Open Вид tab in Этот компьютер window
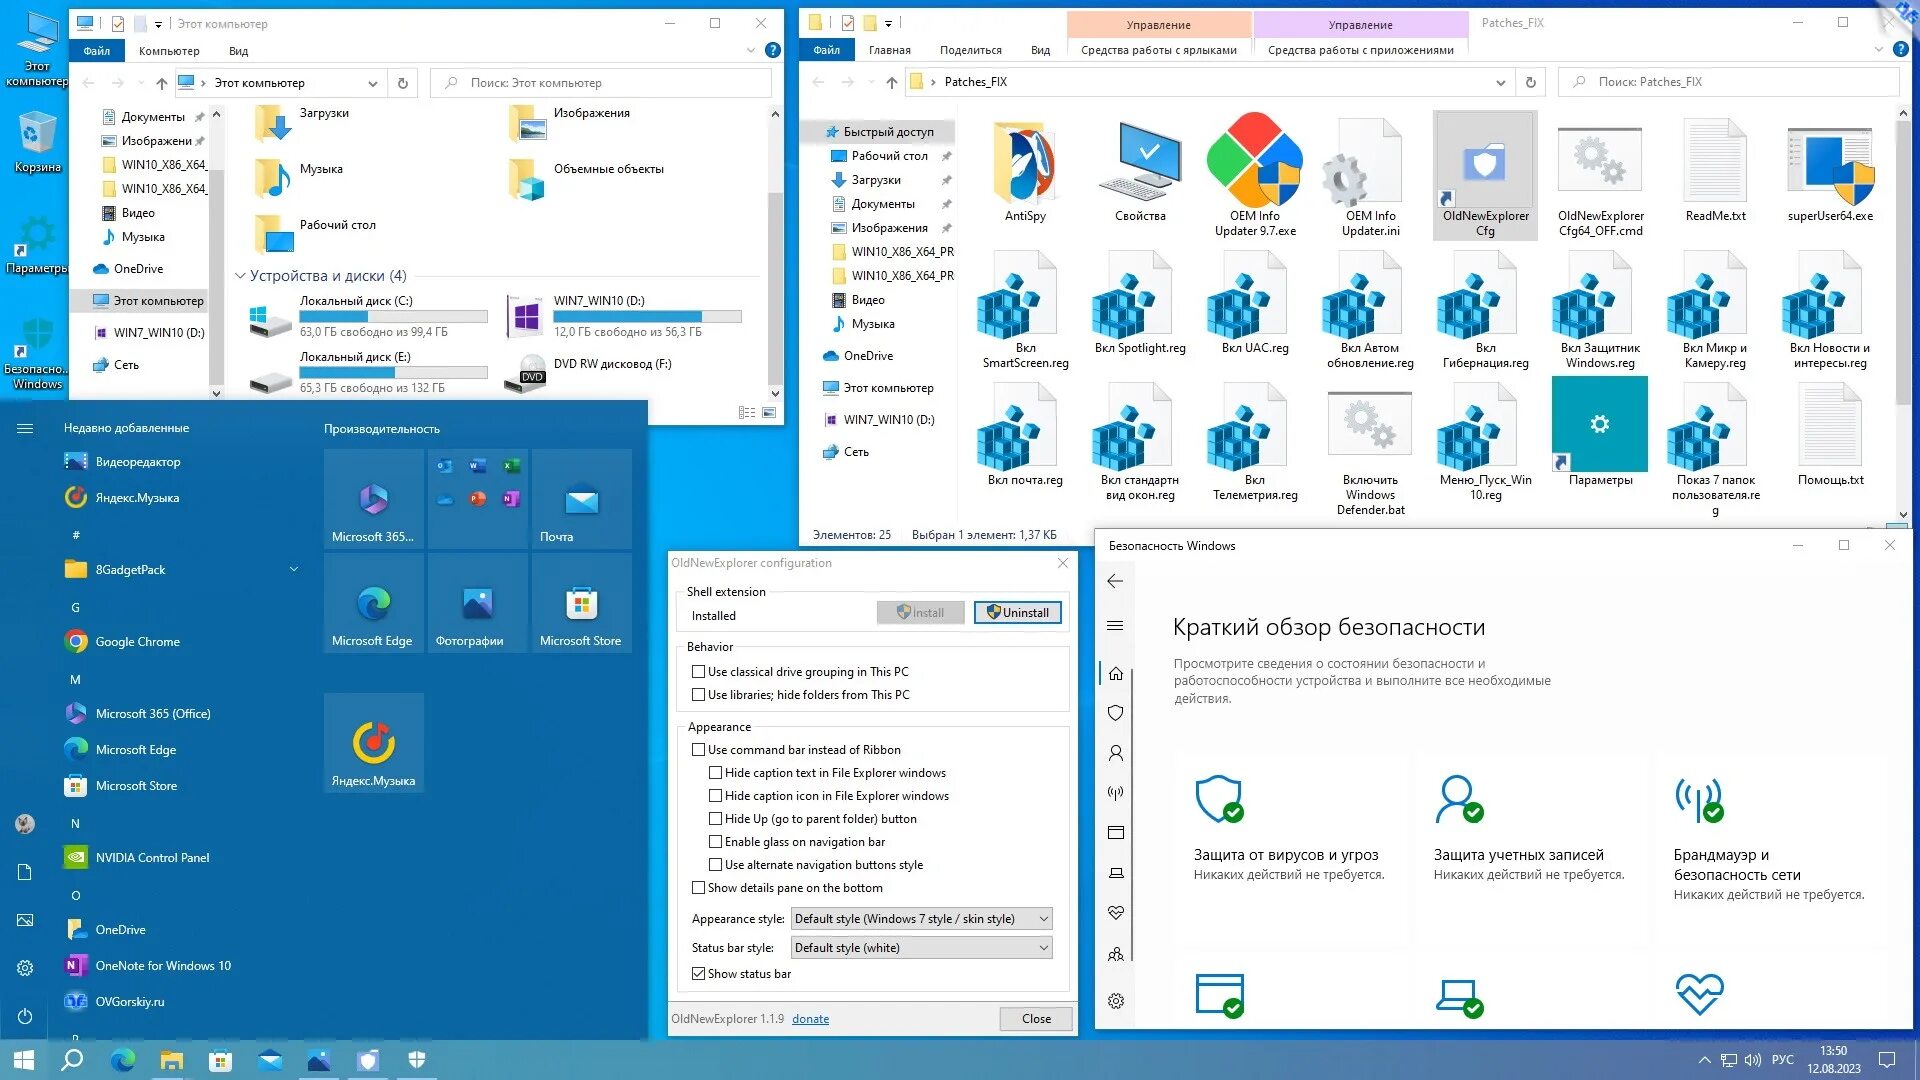 coord(238,51)
